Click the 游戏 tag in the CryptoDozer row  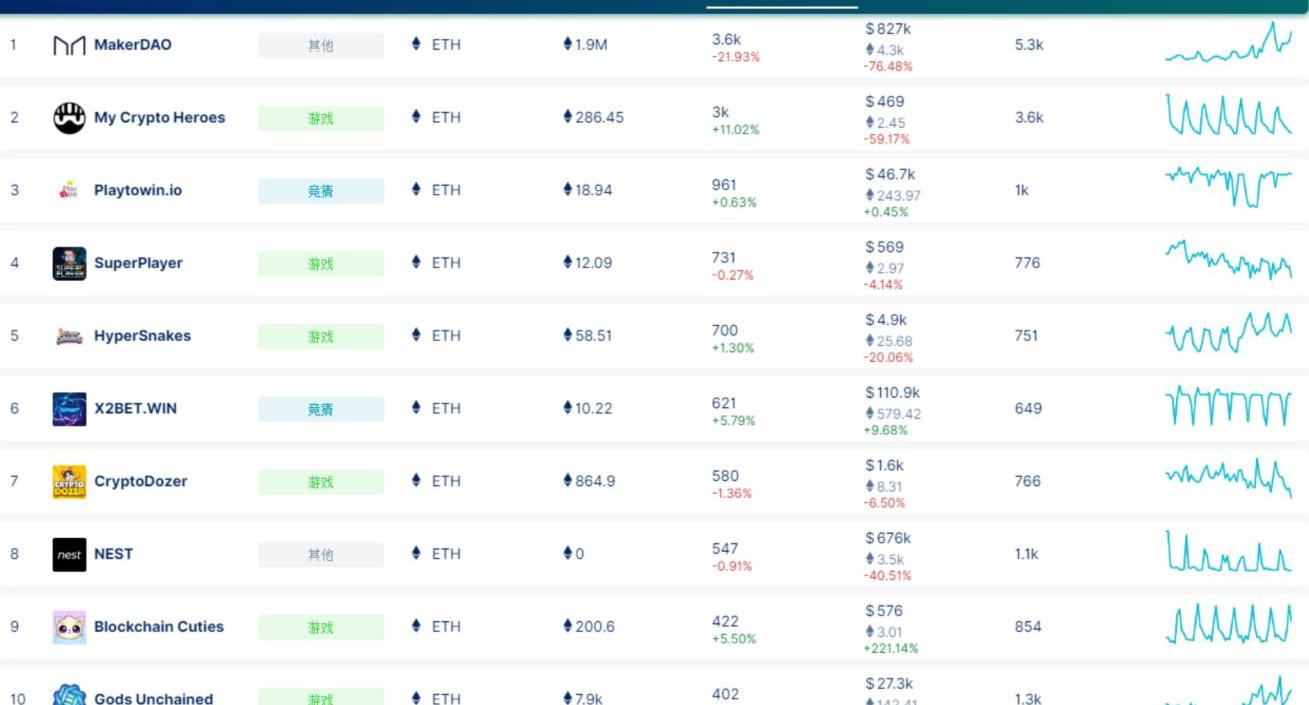point(321,482)
